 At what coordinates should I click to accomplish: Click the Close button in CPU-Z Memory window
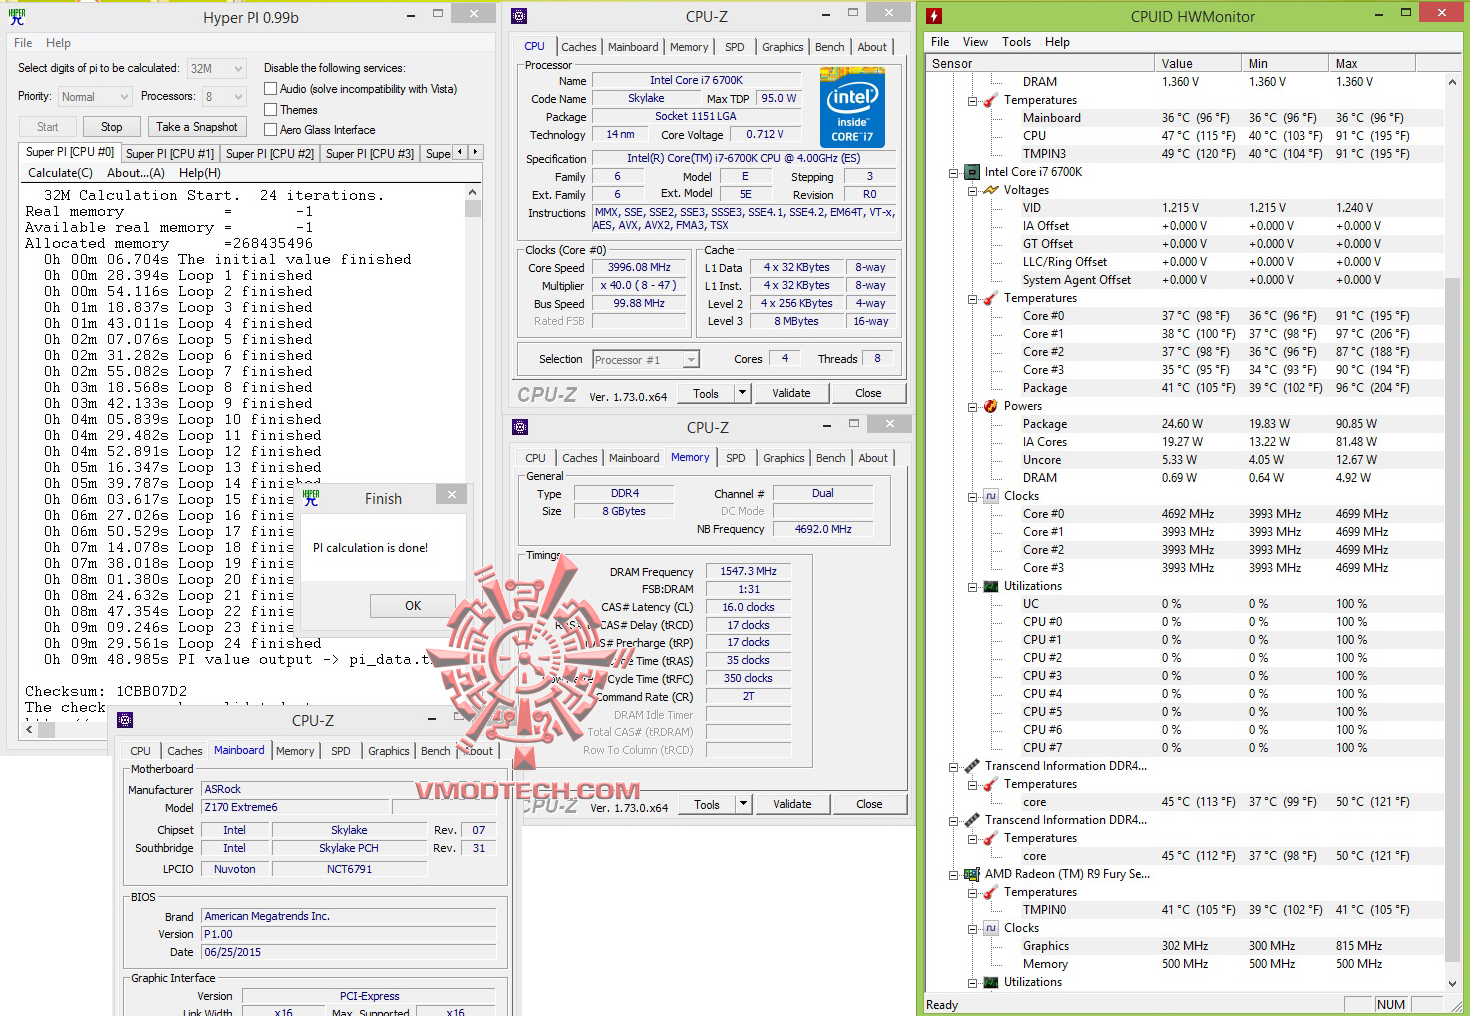869,804
